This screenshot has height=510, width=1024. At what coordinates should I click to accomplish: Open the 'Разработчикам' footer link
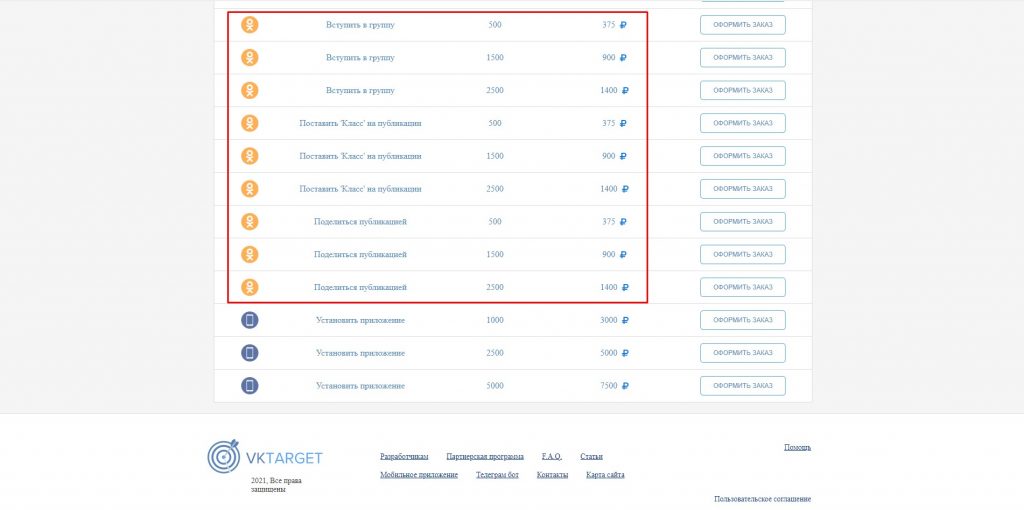[404, 457]
